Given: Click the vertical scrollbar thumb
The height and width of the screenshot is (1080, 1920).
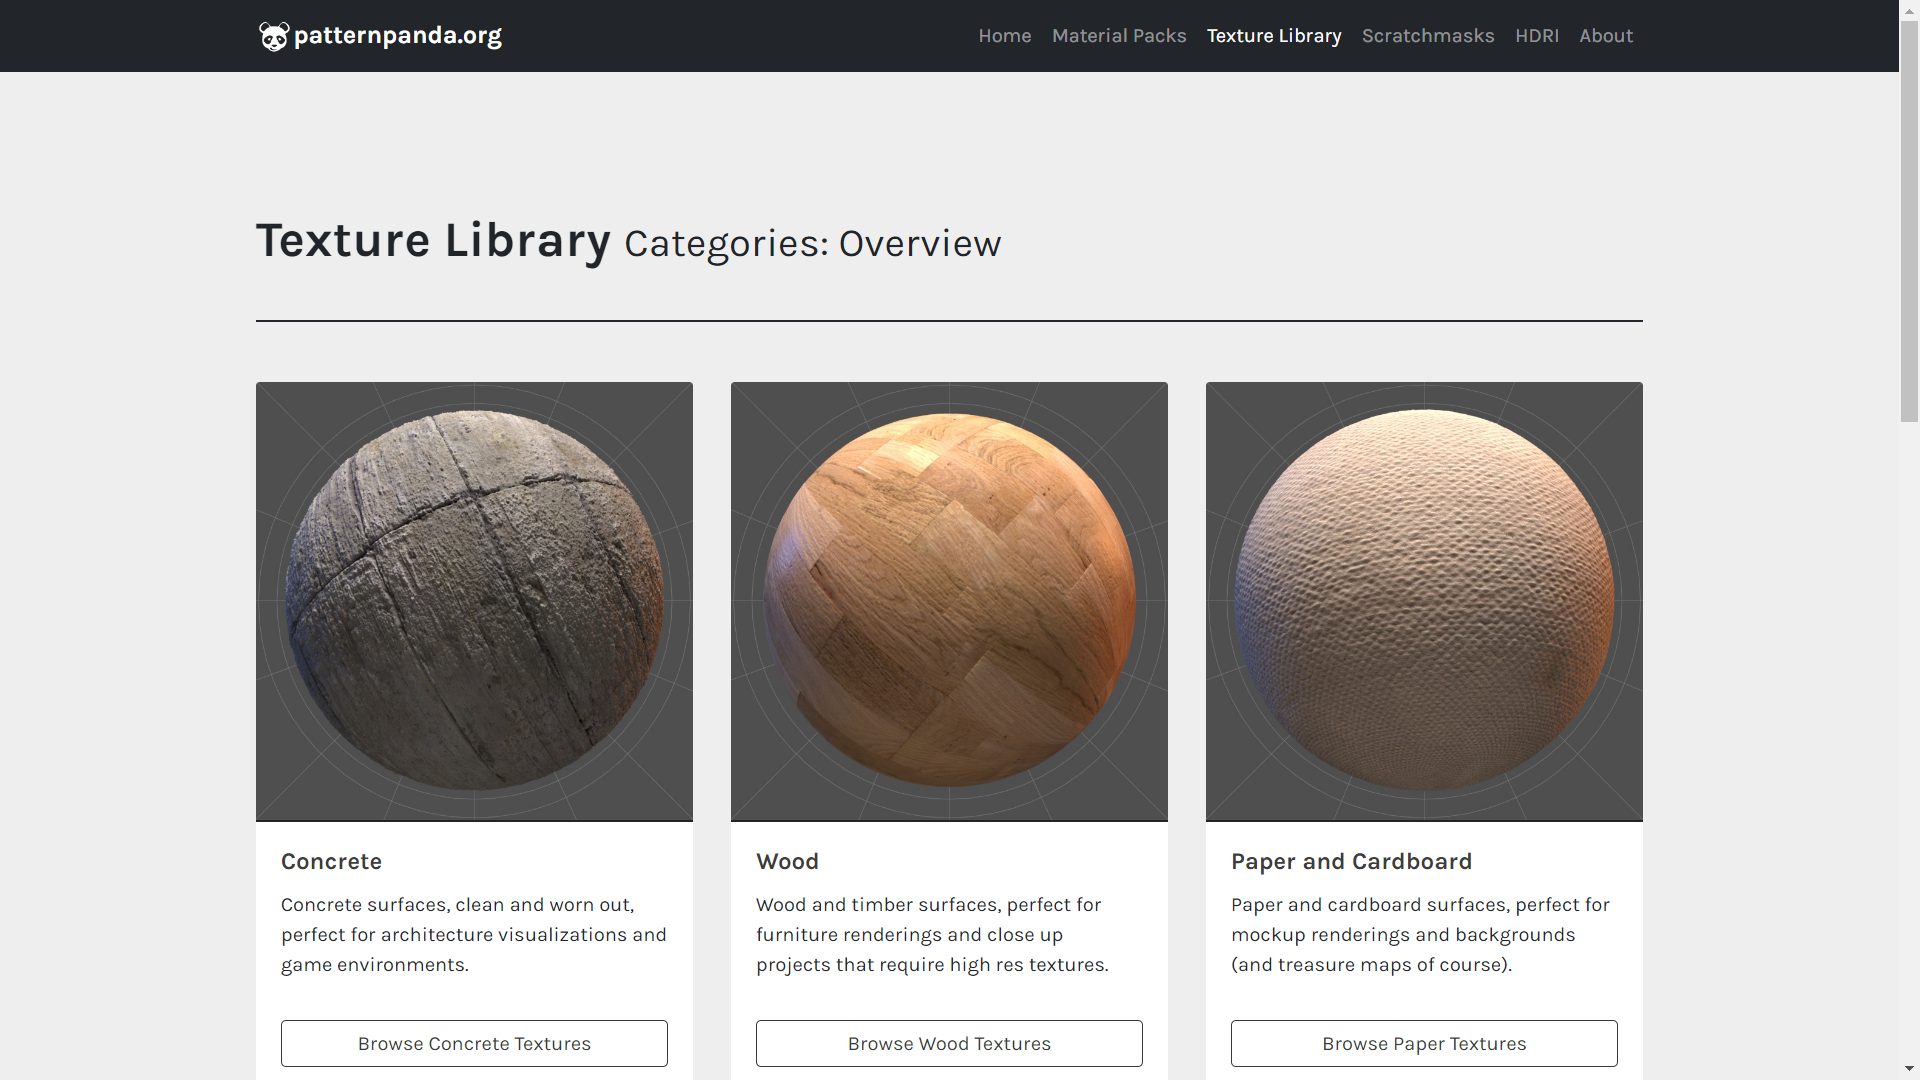Looking at the screenshot, I should tap(1909, 221).
